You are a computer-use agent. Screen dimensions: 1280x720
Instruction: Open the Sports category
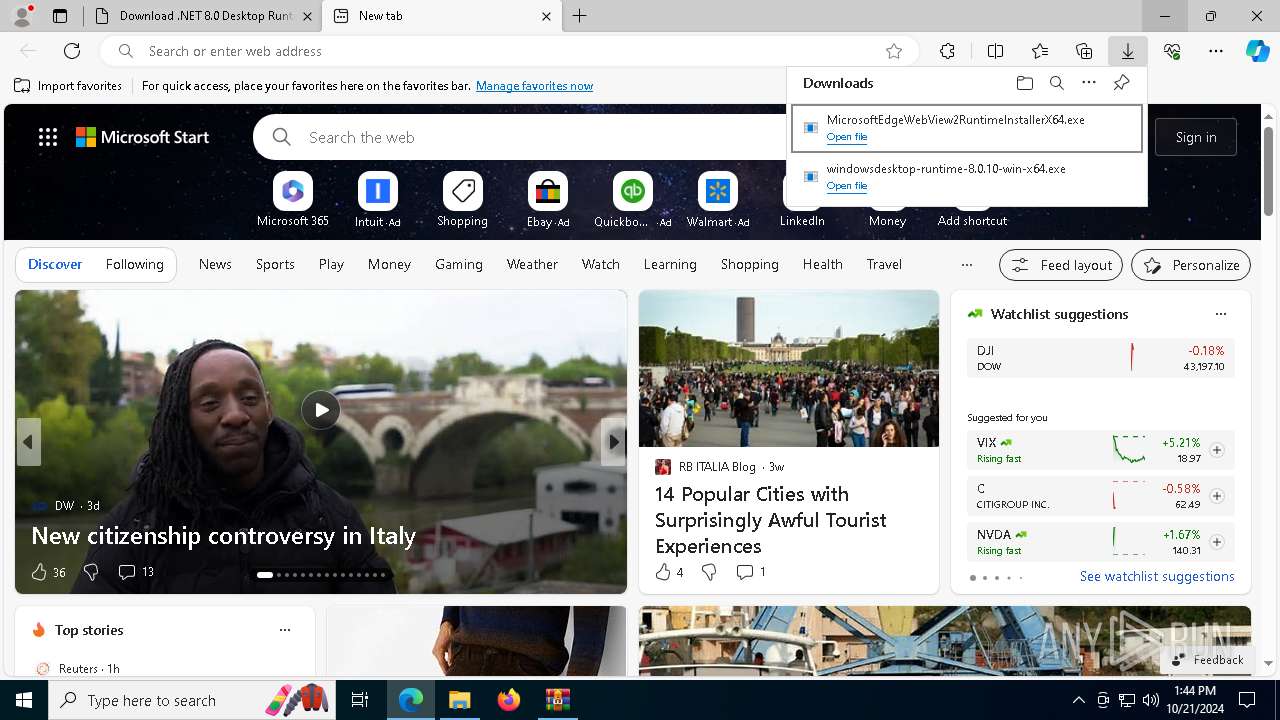[x=275, y=264]
